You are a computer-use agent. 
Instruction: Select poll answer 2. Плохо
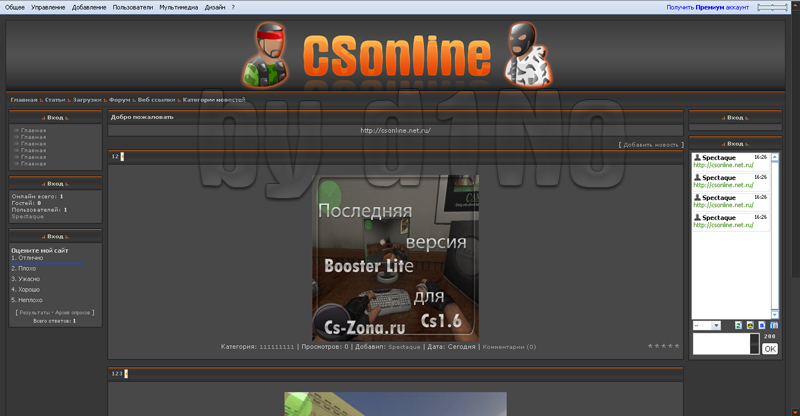point(23,268)
